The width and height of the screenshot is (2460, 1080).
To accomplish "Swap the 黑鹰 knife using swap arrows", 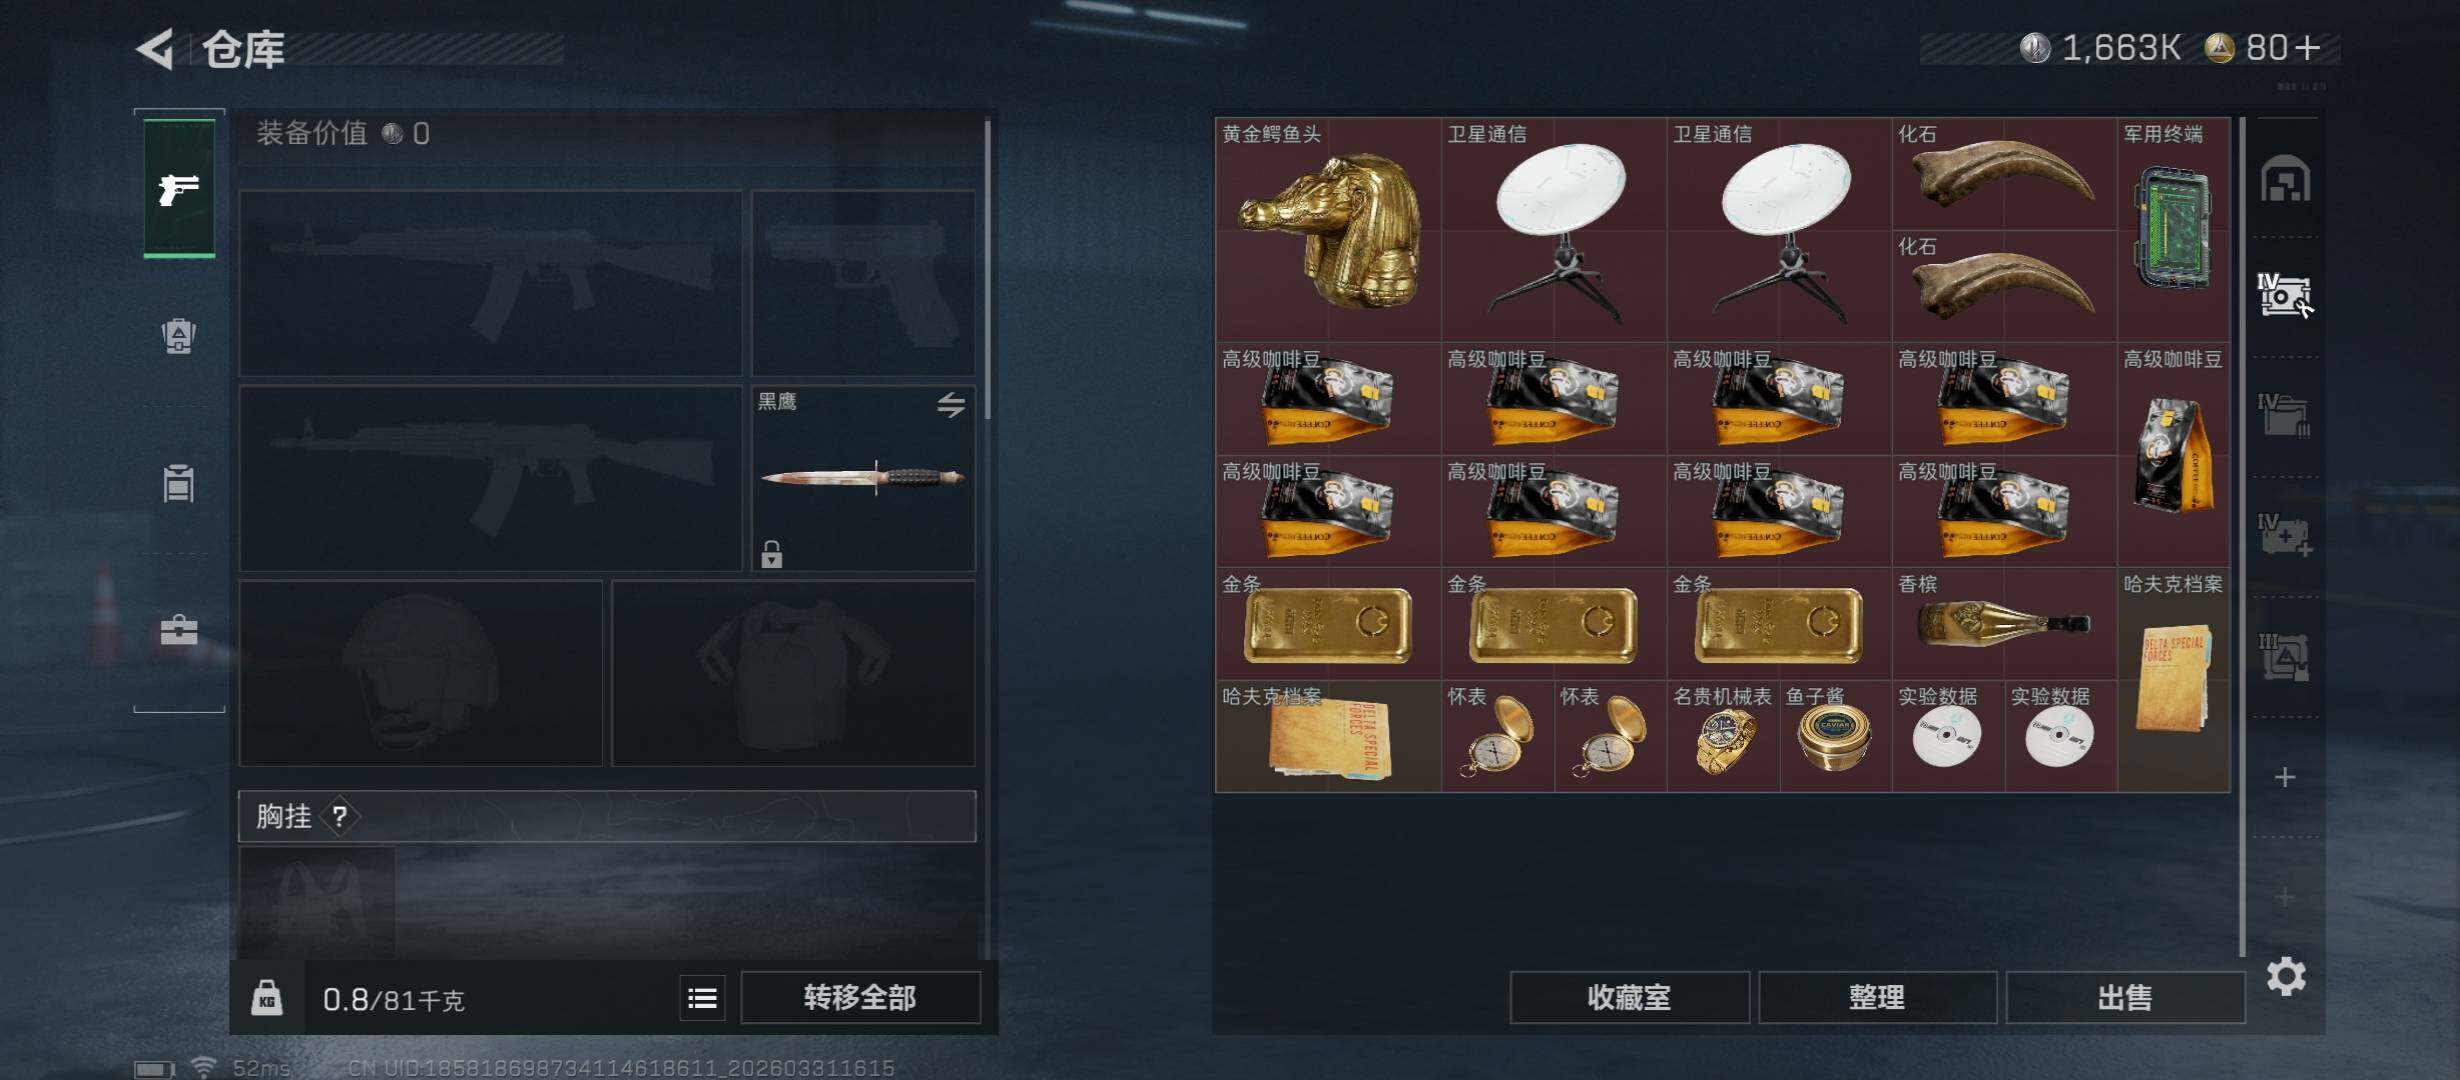I will [951, 404].
